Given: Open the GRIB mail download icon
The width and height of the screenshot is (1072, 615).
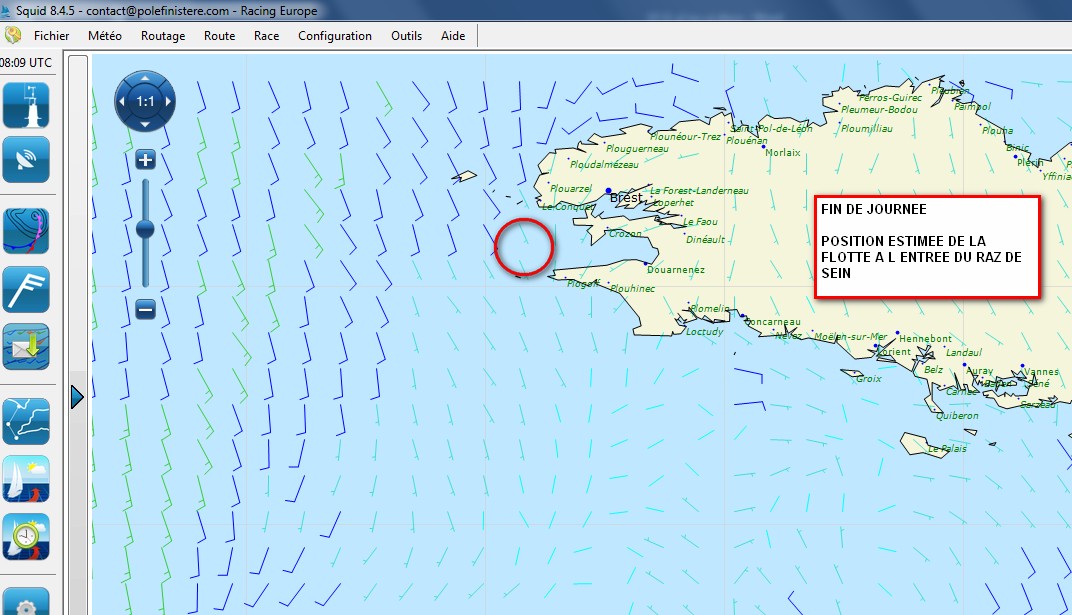Looking at the screenshot, I should pyautogui.click(x=26, y=347).
